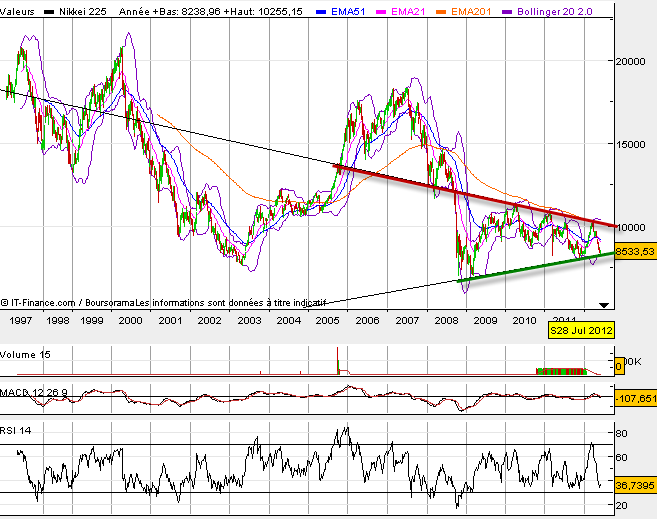Click the MACD 12 26 9 indicator title
The width and height of the screenshot is (657, 520).
(35, 388)
